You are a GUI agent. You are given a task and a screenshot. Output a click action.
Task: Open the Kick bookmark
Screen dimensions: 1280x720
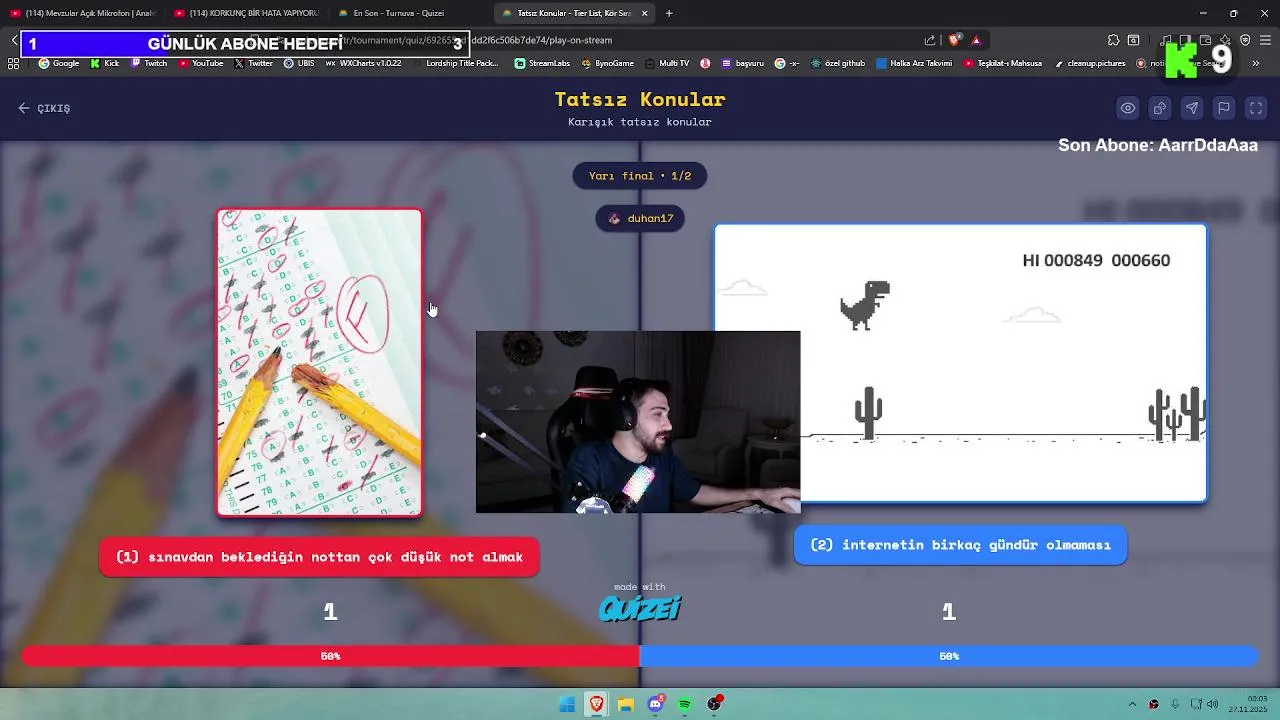(104, 63)
